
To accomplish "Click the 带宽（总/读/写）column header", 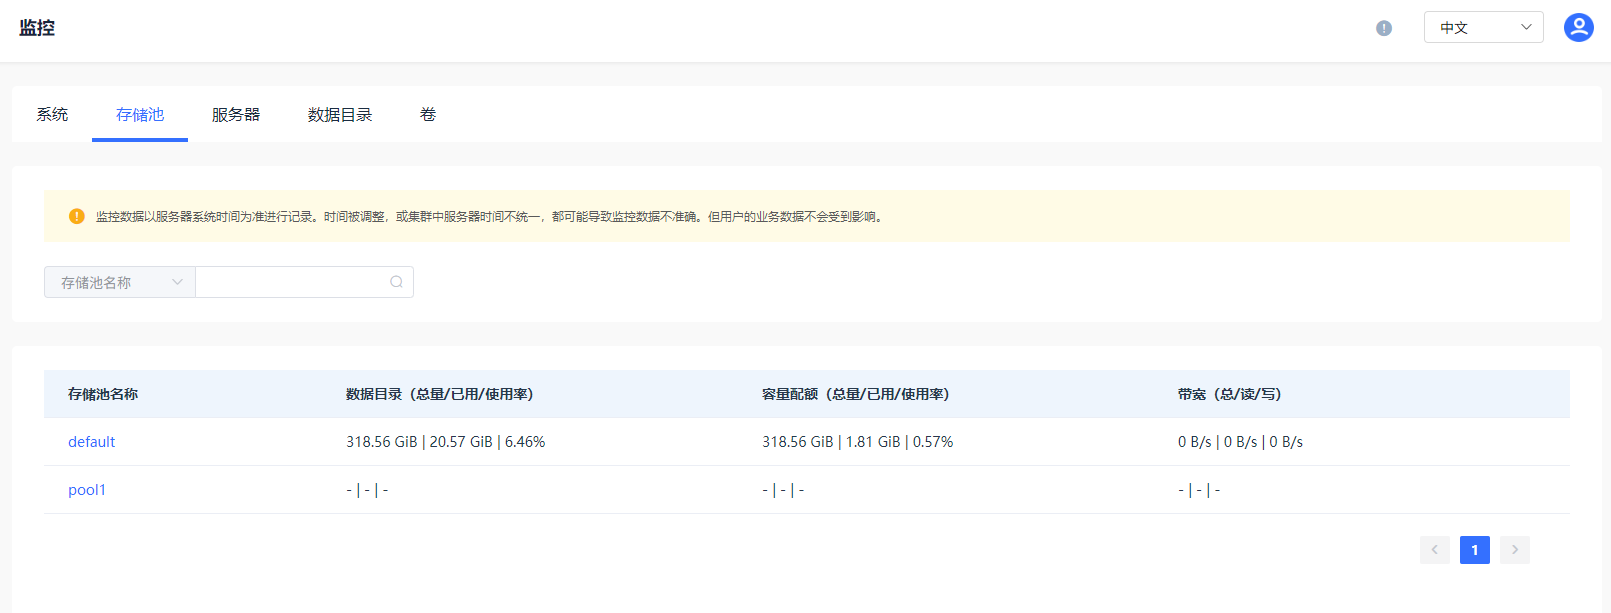I will (x=1229, y=394).
